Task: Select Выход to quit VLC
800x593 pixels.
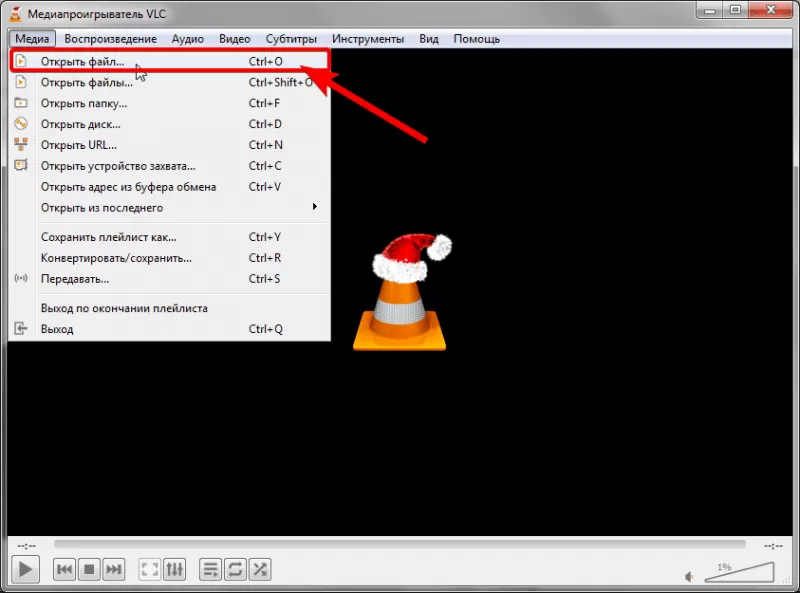Action: click(x=169, y=329)
